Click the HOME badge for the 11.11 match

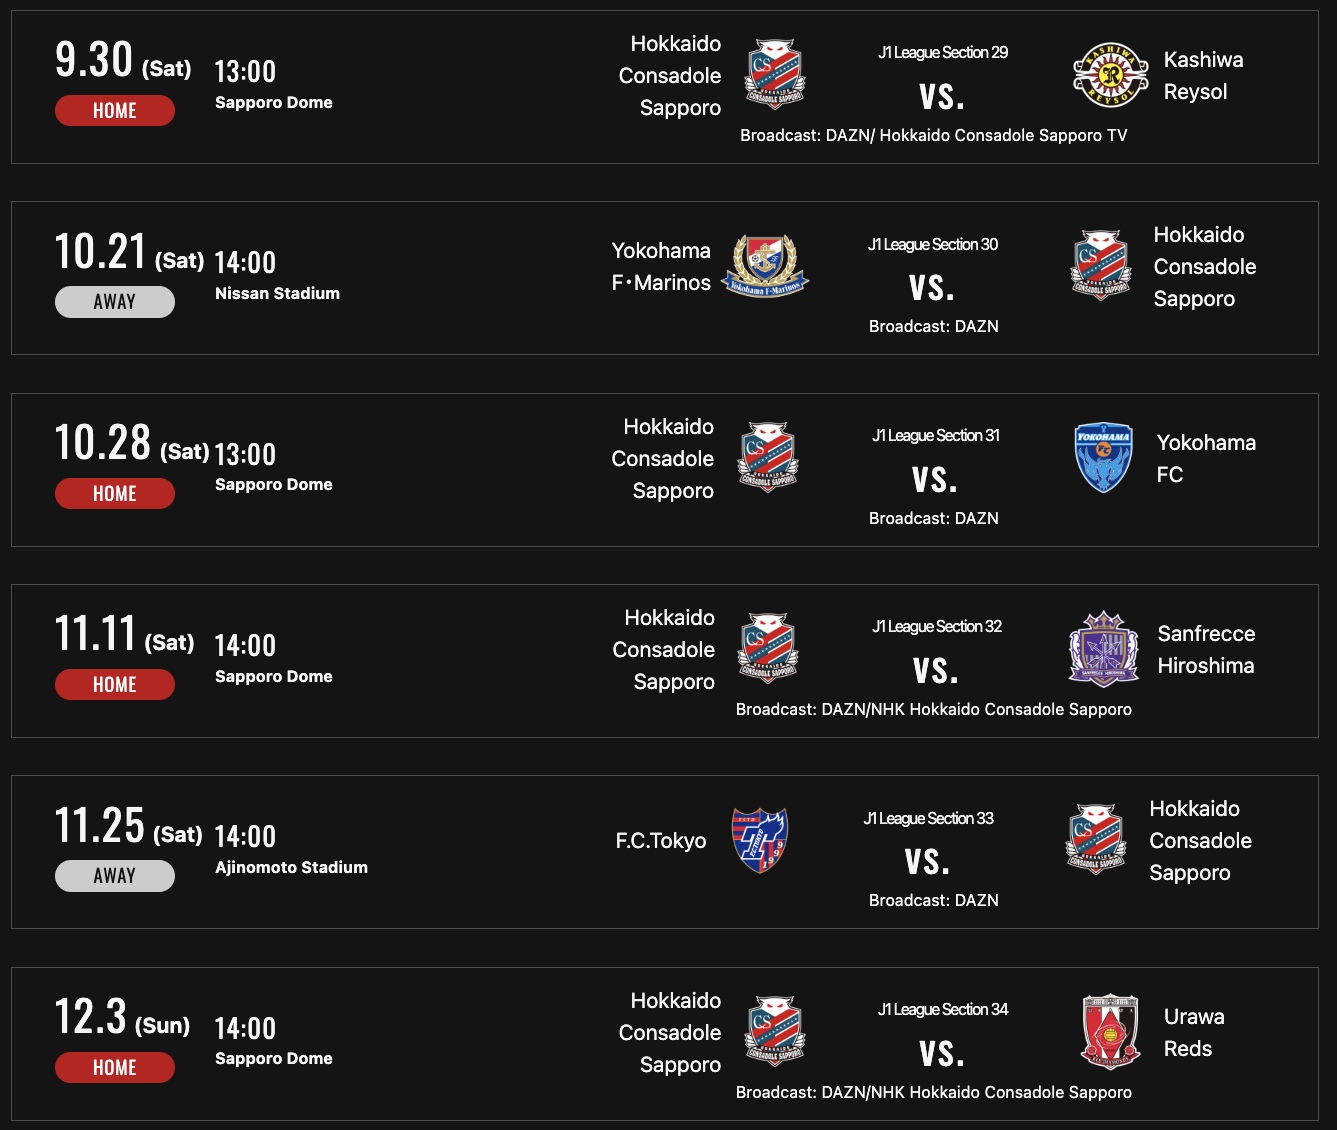(115, 685)
